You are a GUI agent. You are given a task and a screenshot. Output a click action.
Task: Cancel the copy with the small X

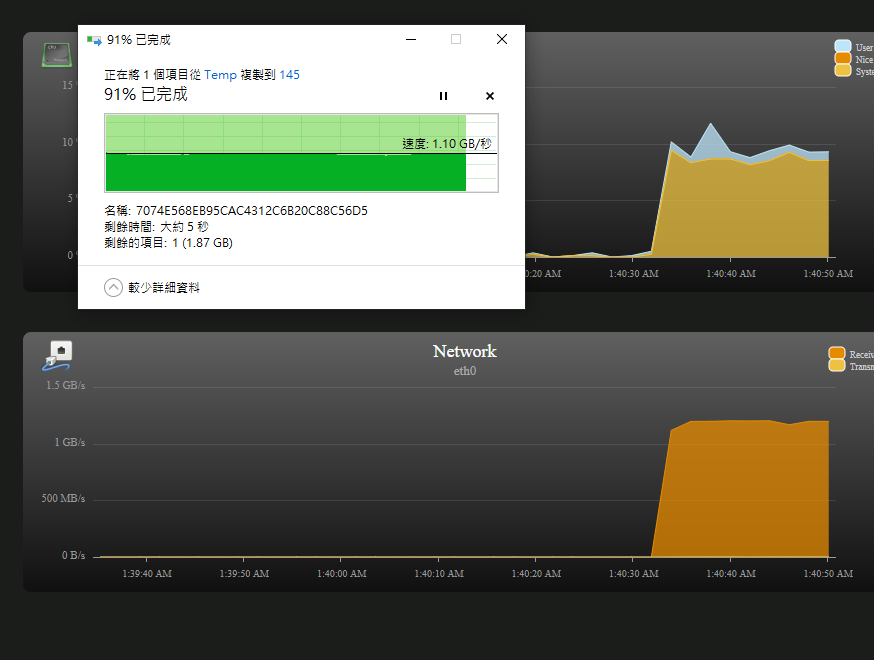(489, 96)
